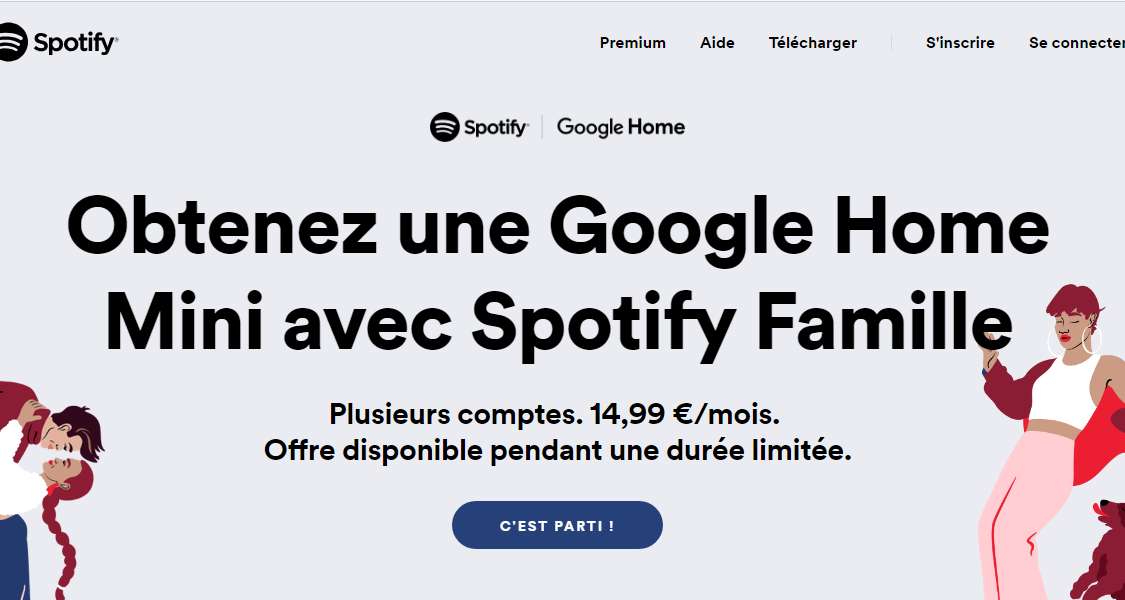Select S'inscrire to sign up
Screen dimensions: 1125x600
pyautogui.click(x=960, y=43)
